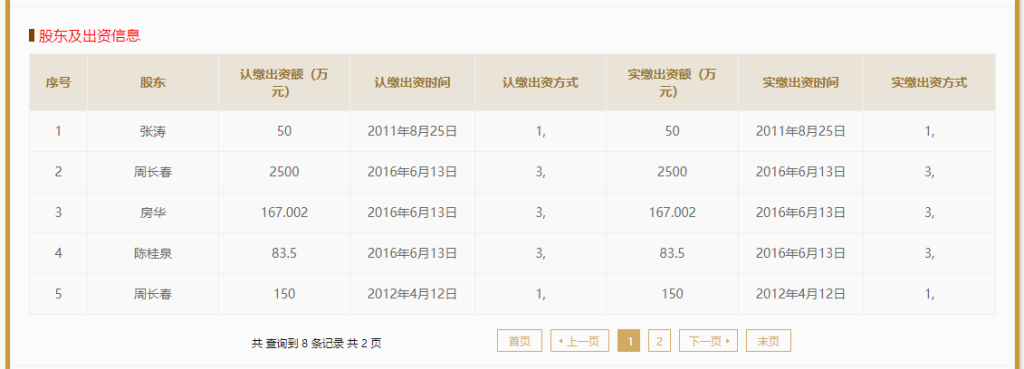Click the 序号 column header
Viewport: 1024px width, 369px height.
(x=58, y=83)
